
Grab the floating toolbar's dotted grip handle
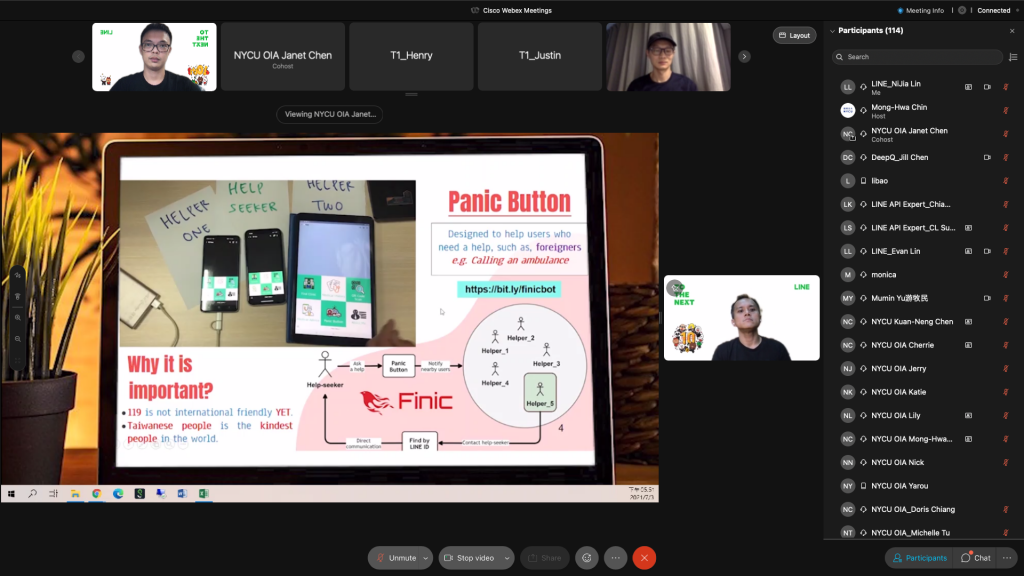click(18, 360)
